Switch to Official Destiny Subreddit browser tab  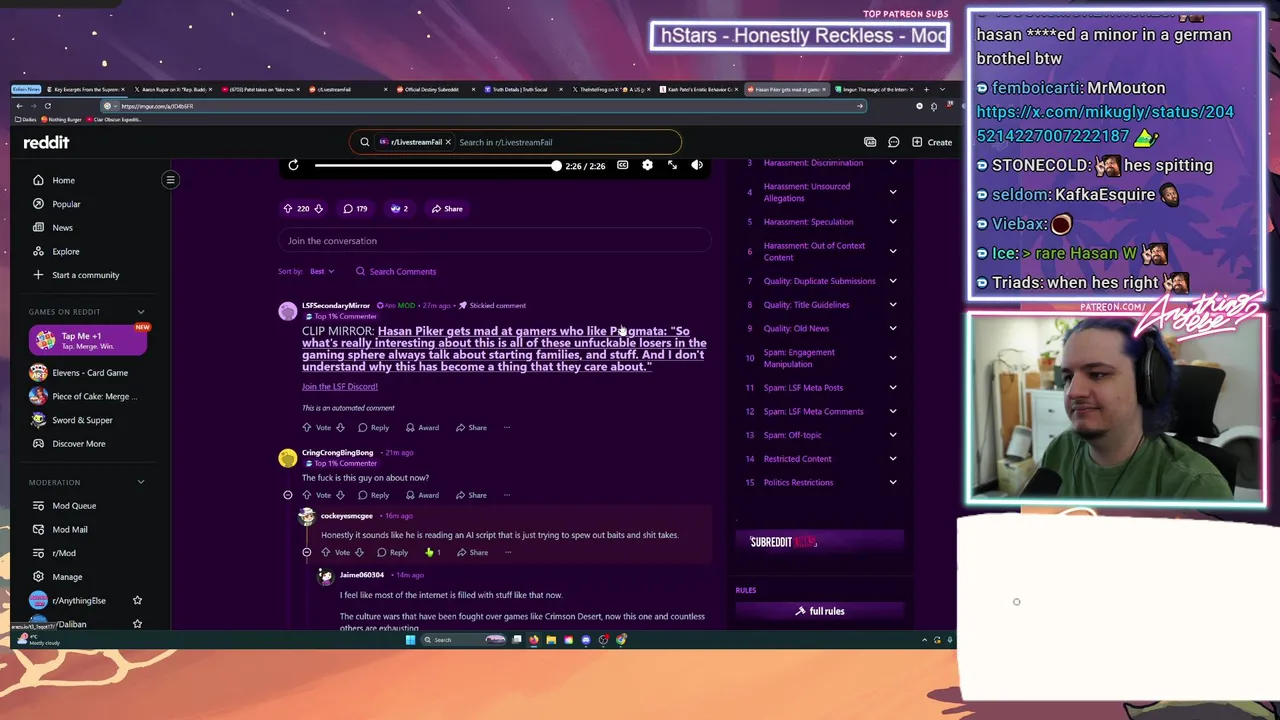pyautogui.click(x=432, y=89)
